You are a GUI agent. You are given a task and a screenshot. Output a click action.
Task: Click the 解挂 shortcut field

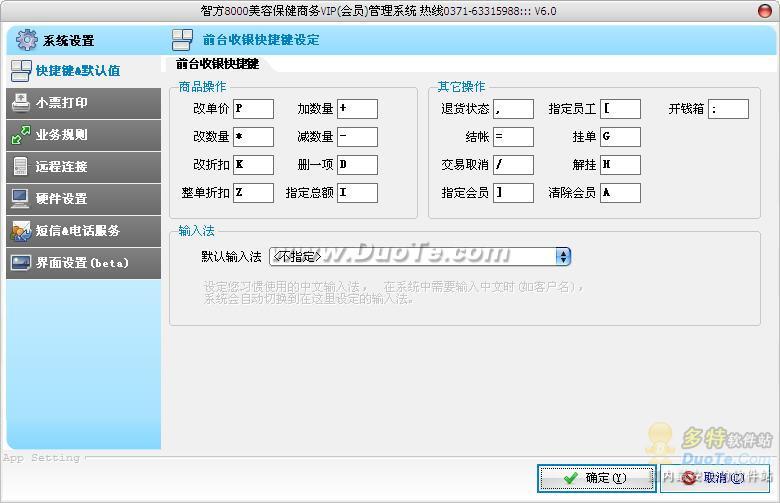coord(620,165)
